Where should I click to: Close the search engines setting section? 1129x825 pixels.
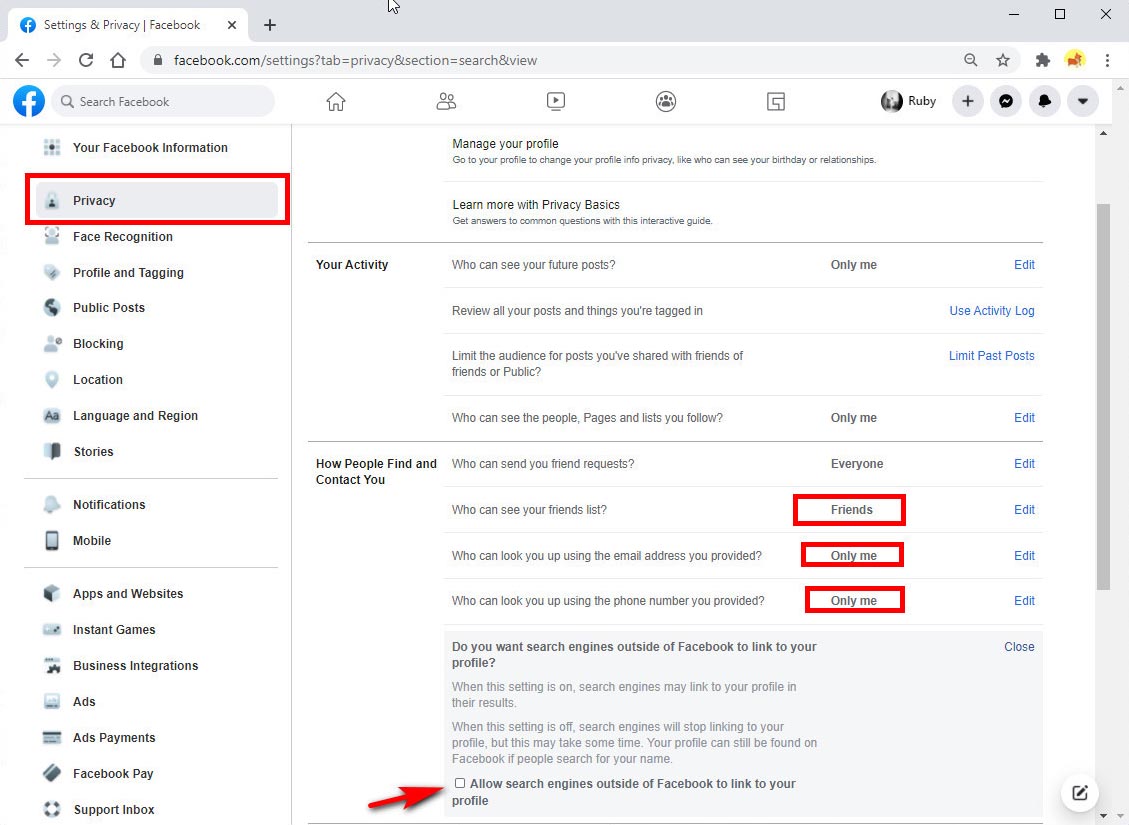click(1019, 646)
